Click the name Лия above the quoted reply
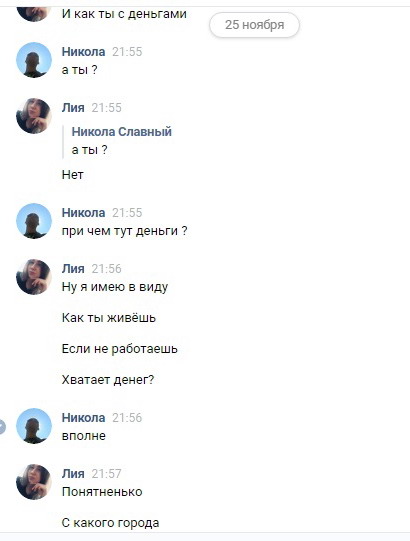Screen dimensions: 410x541 [73, 108]
